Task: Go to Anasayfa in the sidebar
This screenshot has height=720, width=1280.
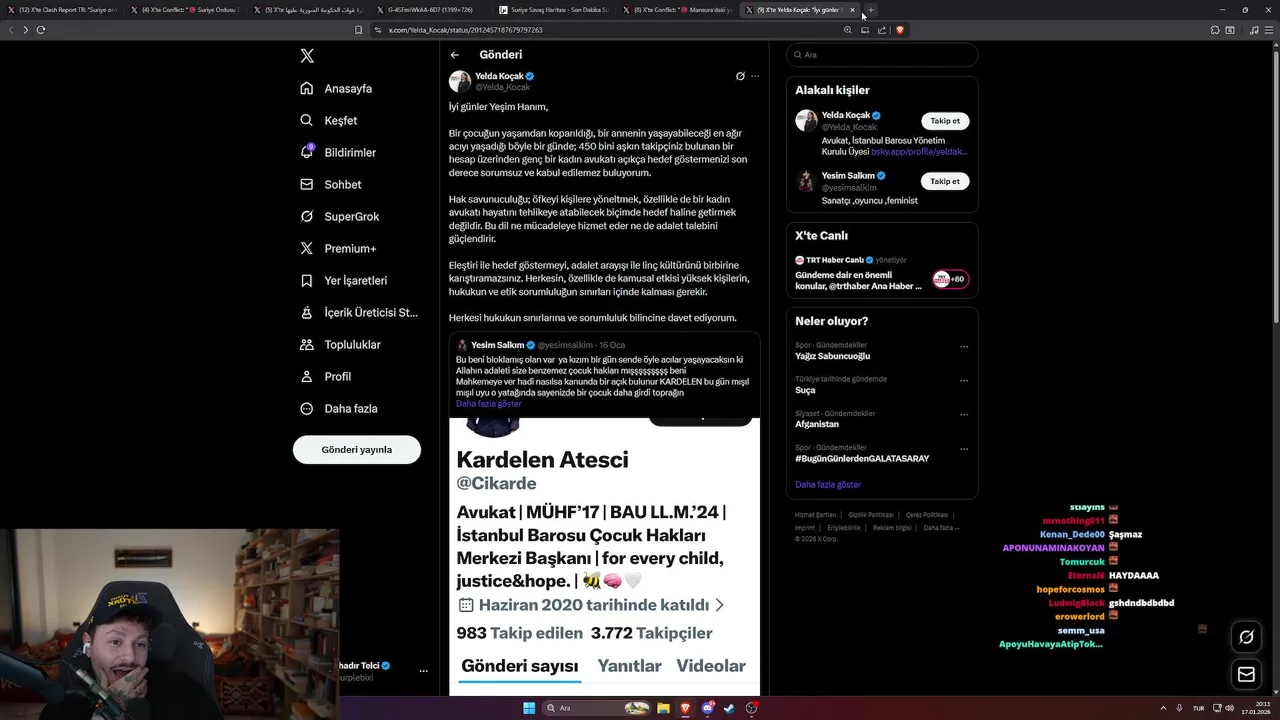Action: [336, 88]
